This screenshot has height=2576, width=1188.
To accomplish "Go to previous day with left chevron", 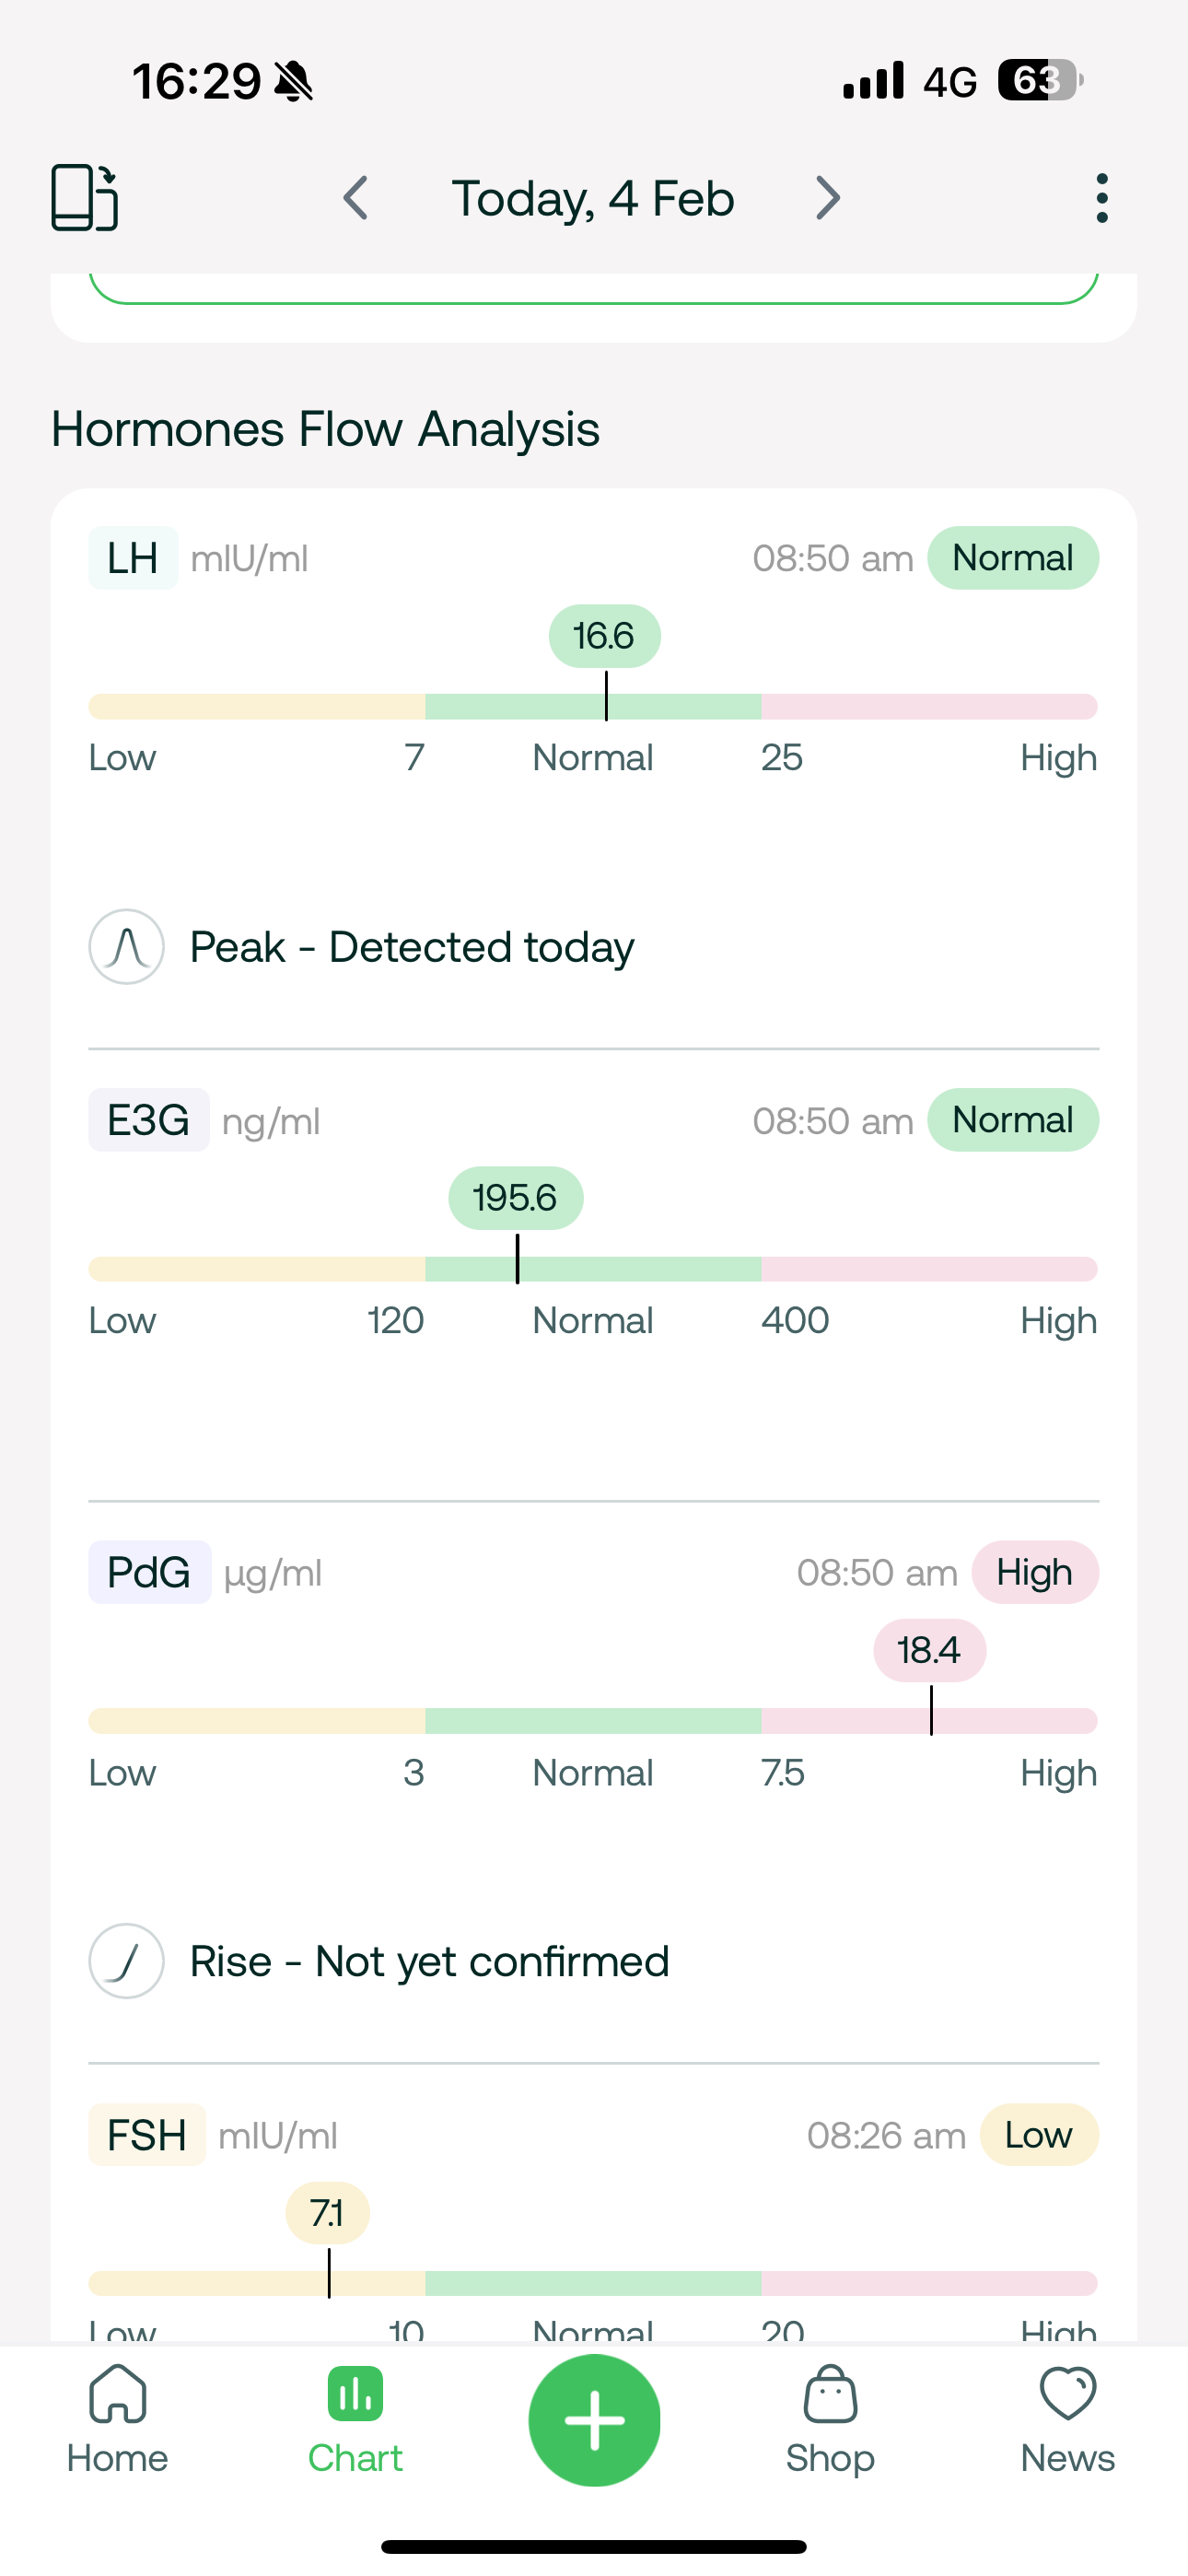I will click(x=356, y=198).
